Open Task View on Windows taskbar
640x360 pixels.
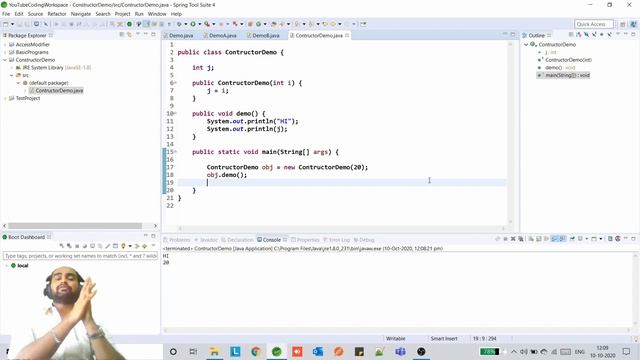coord(193,351)
